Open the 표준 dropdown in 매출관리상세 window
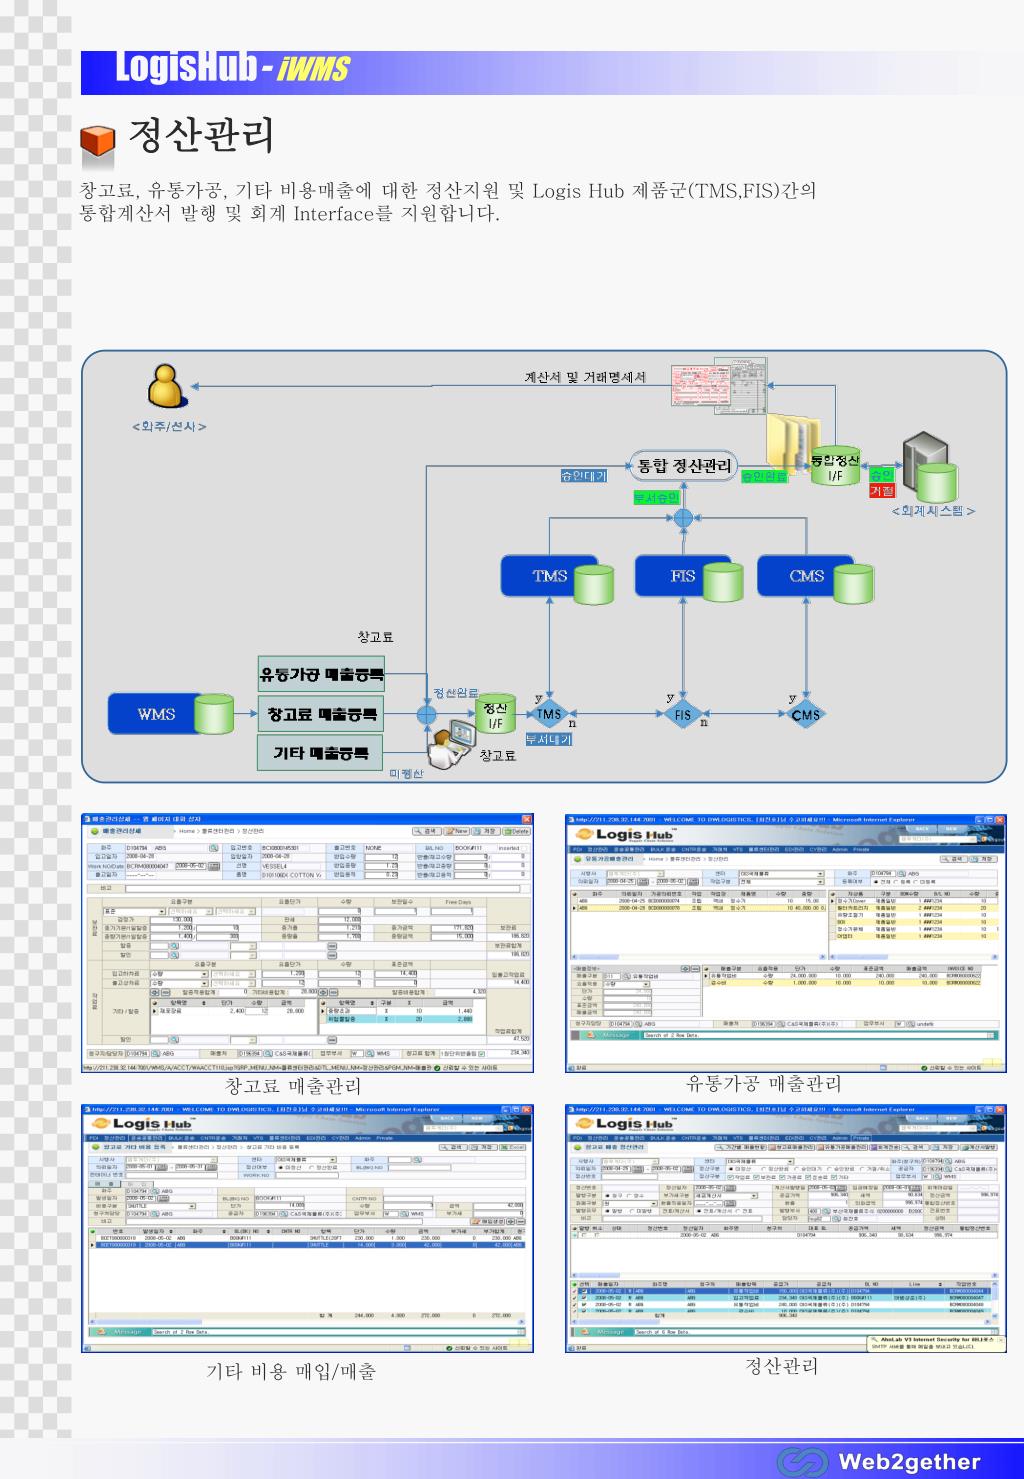Image resolution: width=1024 pixels, height=1479 pixels. [134, 911]
